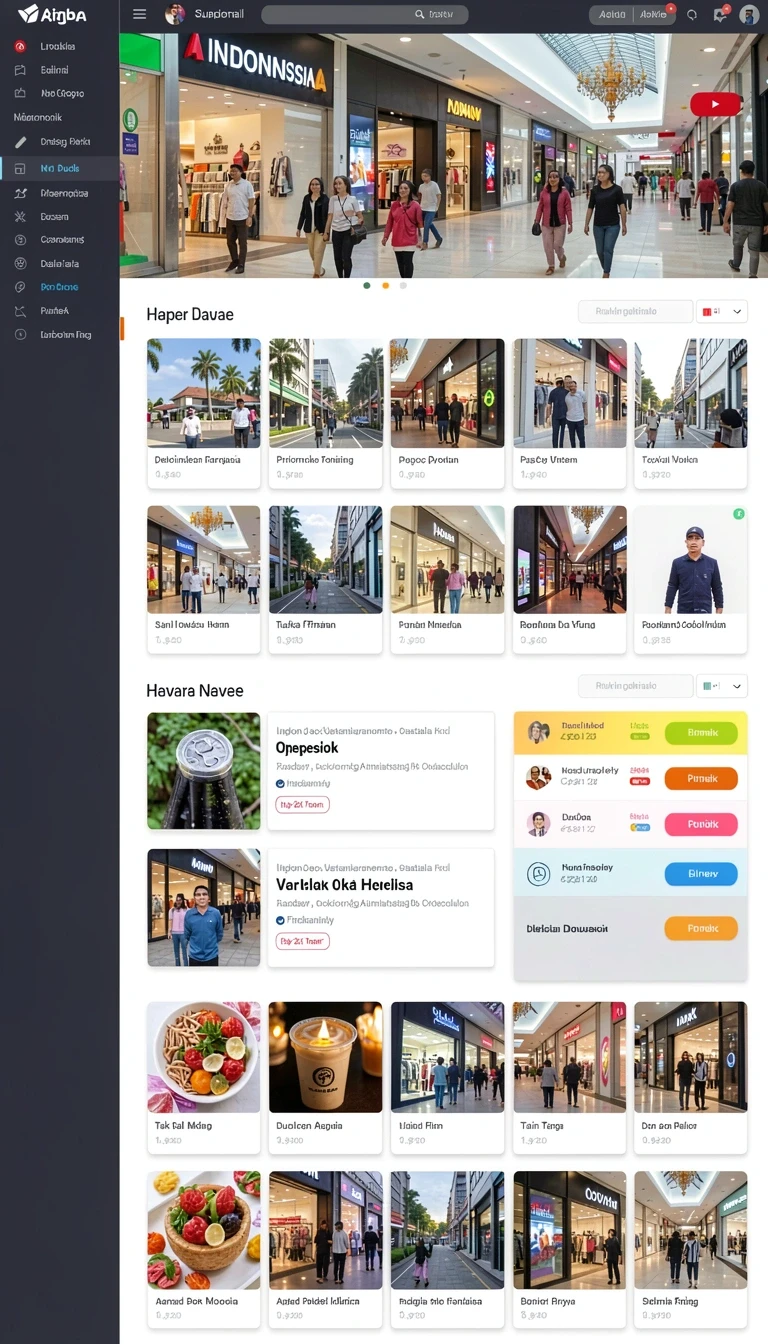Click the filter input in Havara Navee section

635,686
